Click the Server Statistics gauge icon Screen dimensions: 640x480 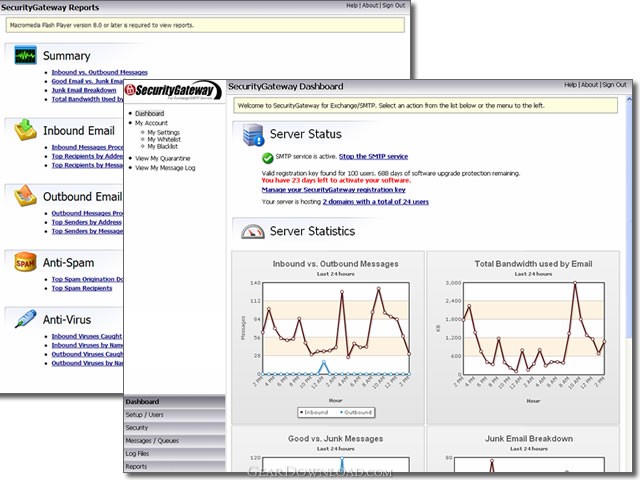(253, 231)
